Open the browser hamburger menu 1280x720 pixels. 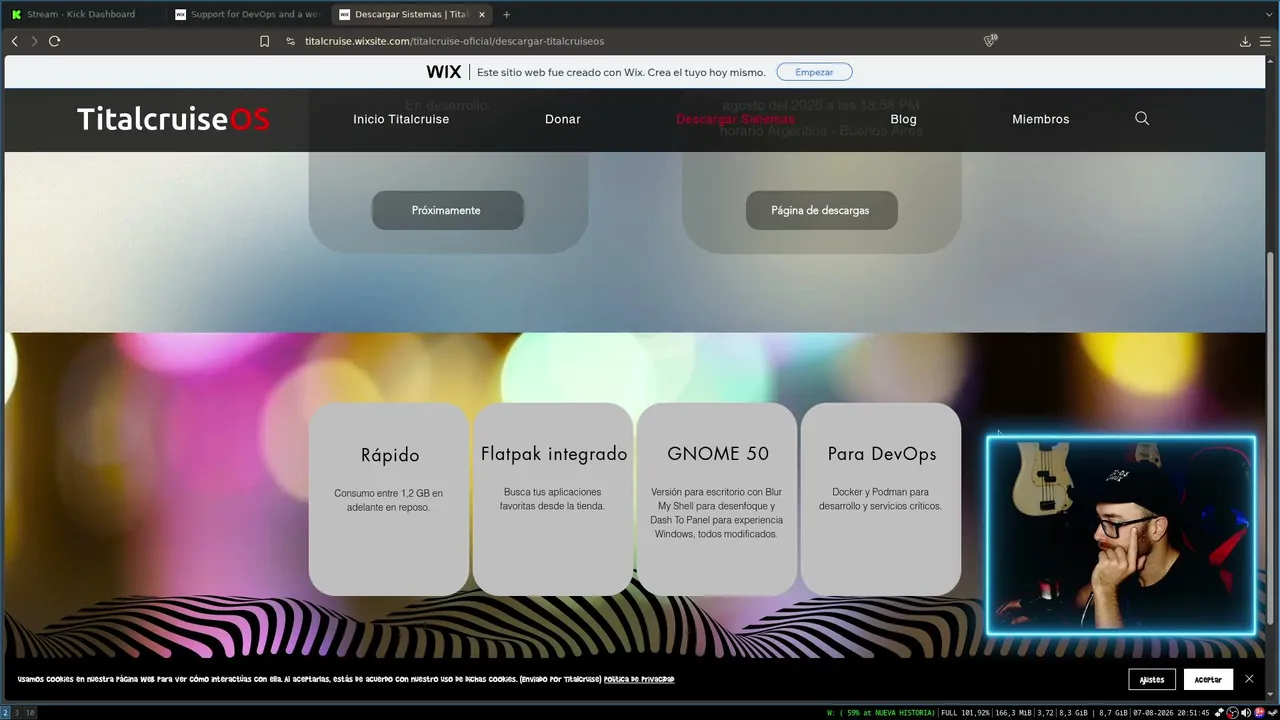tap(1265, 41)
